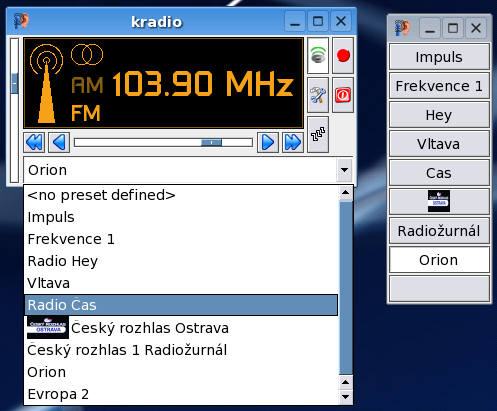Select Impuls in the dropdown list

(x=182, y=217)
